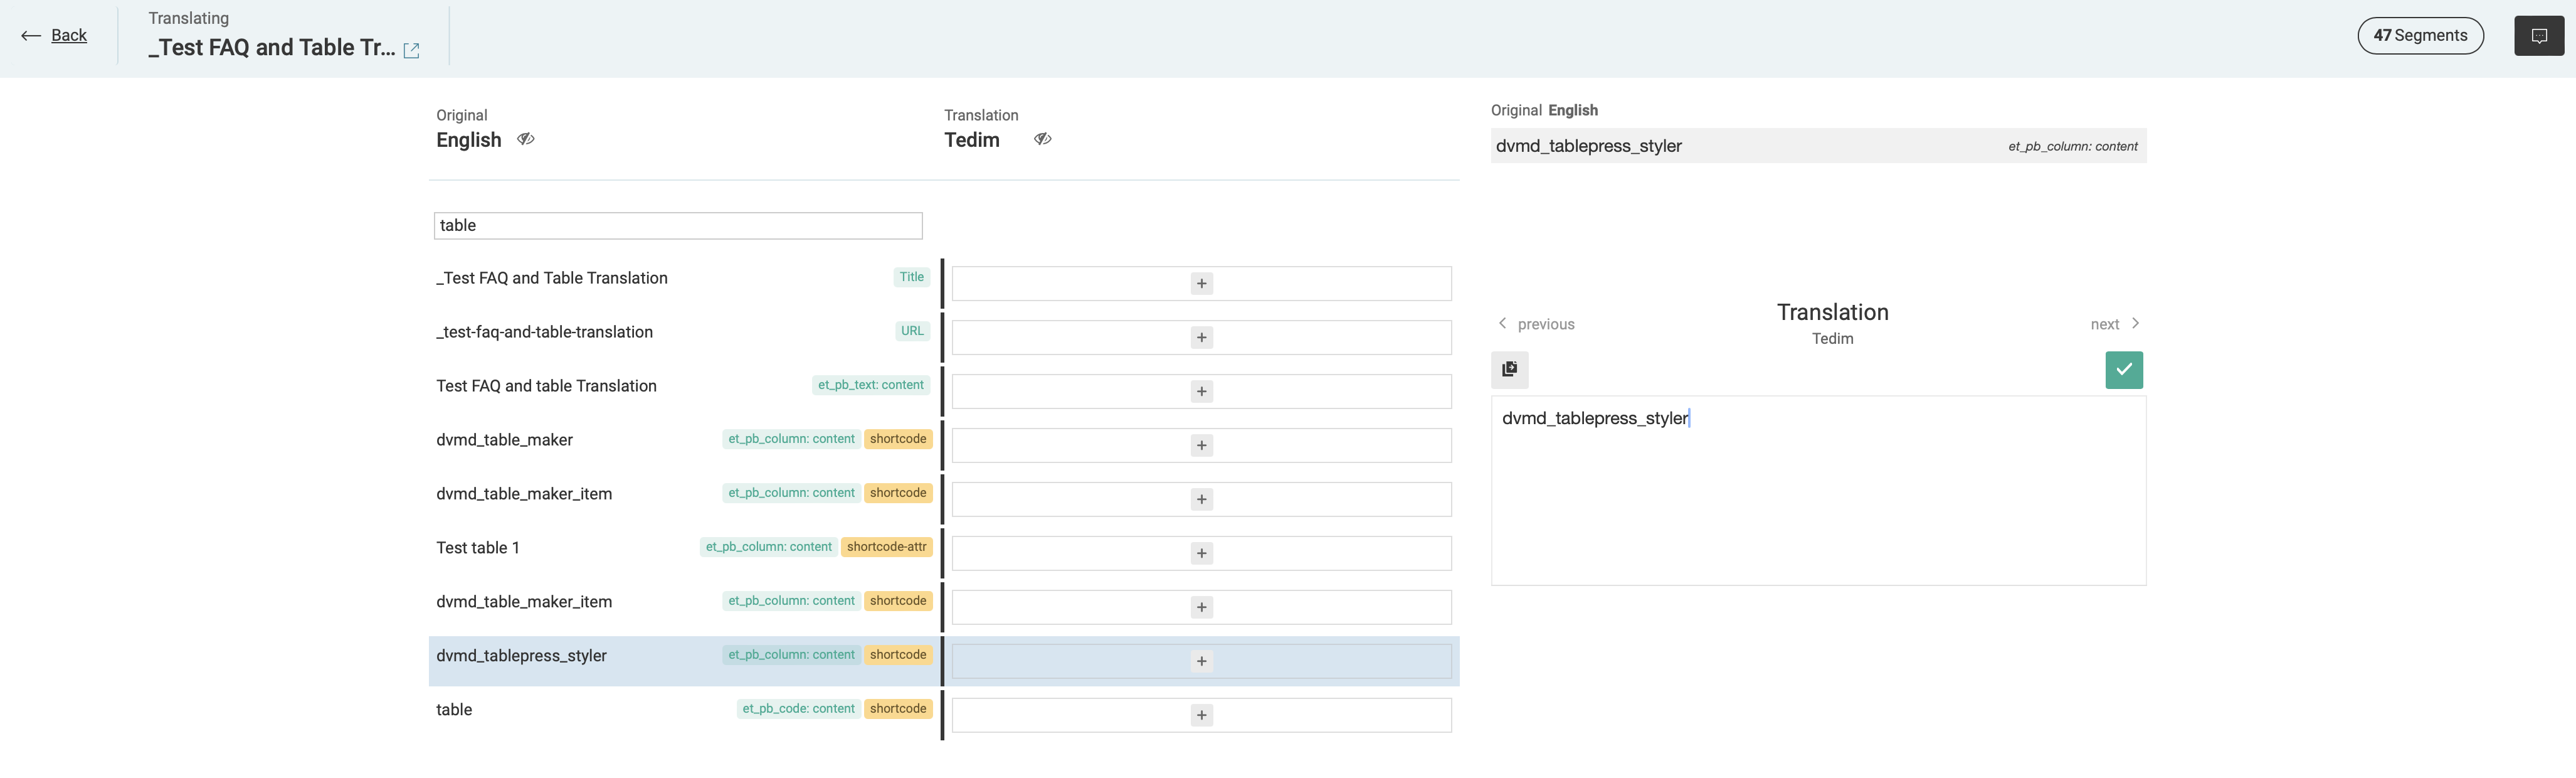Click the 47 Segments button
Image resolution: width=2576 pixels, height=778 pixels.
[2420, 35]
